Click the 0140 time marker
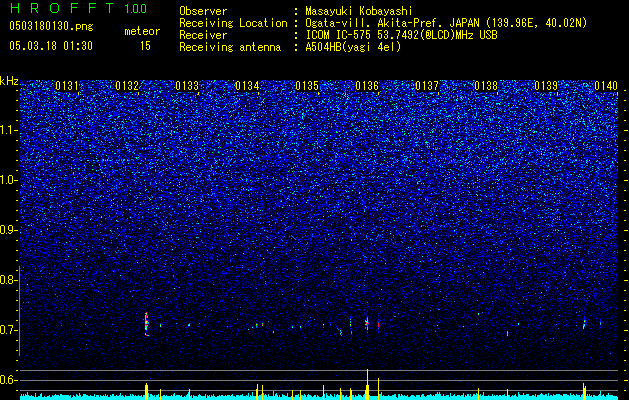The width and height of the screenshot is (629, 400). (x=606, y=86)
